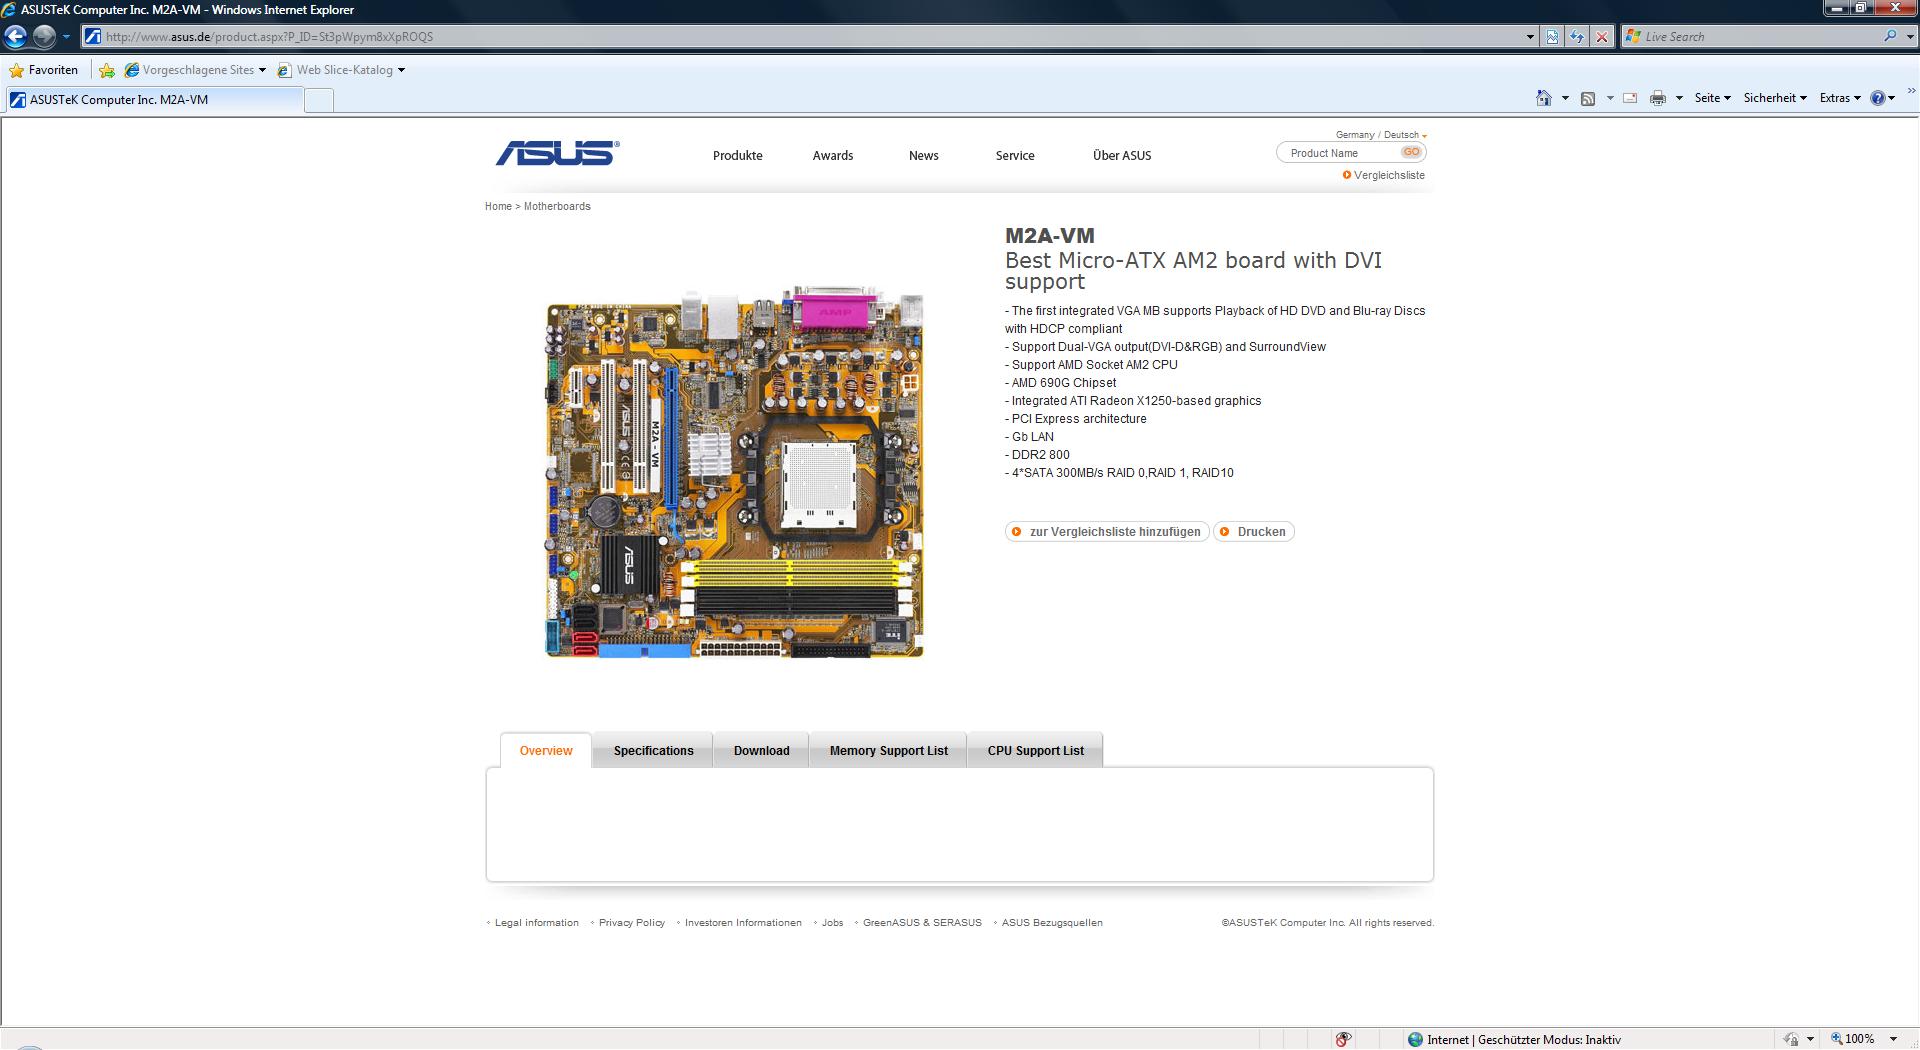Go to Service in the site navigation
The height and width of the screenshot is (1050, 1920).
(1014, 156)
